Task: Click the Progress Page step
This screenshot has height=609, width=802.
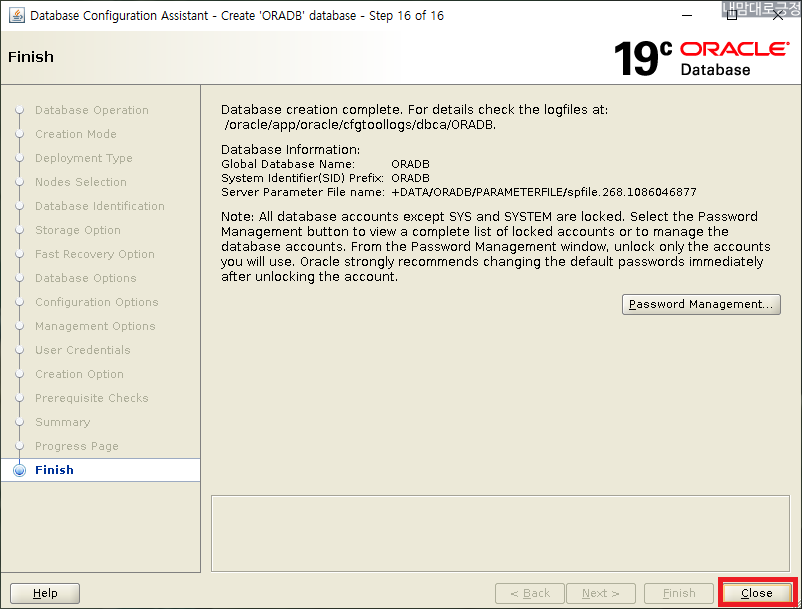Action: (x=77, y=446)
